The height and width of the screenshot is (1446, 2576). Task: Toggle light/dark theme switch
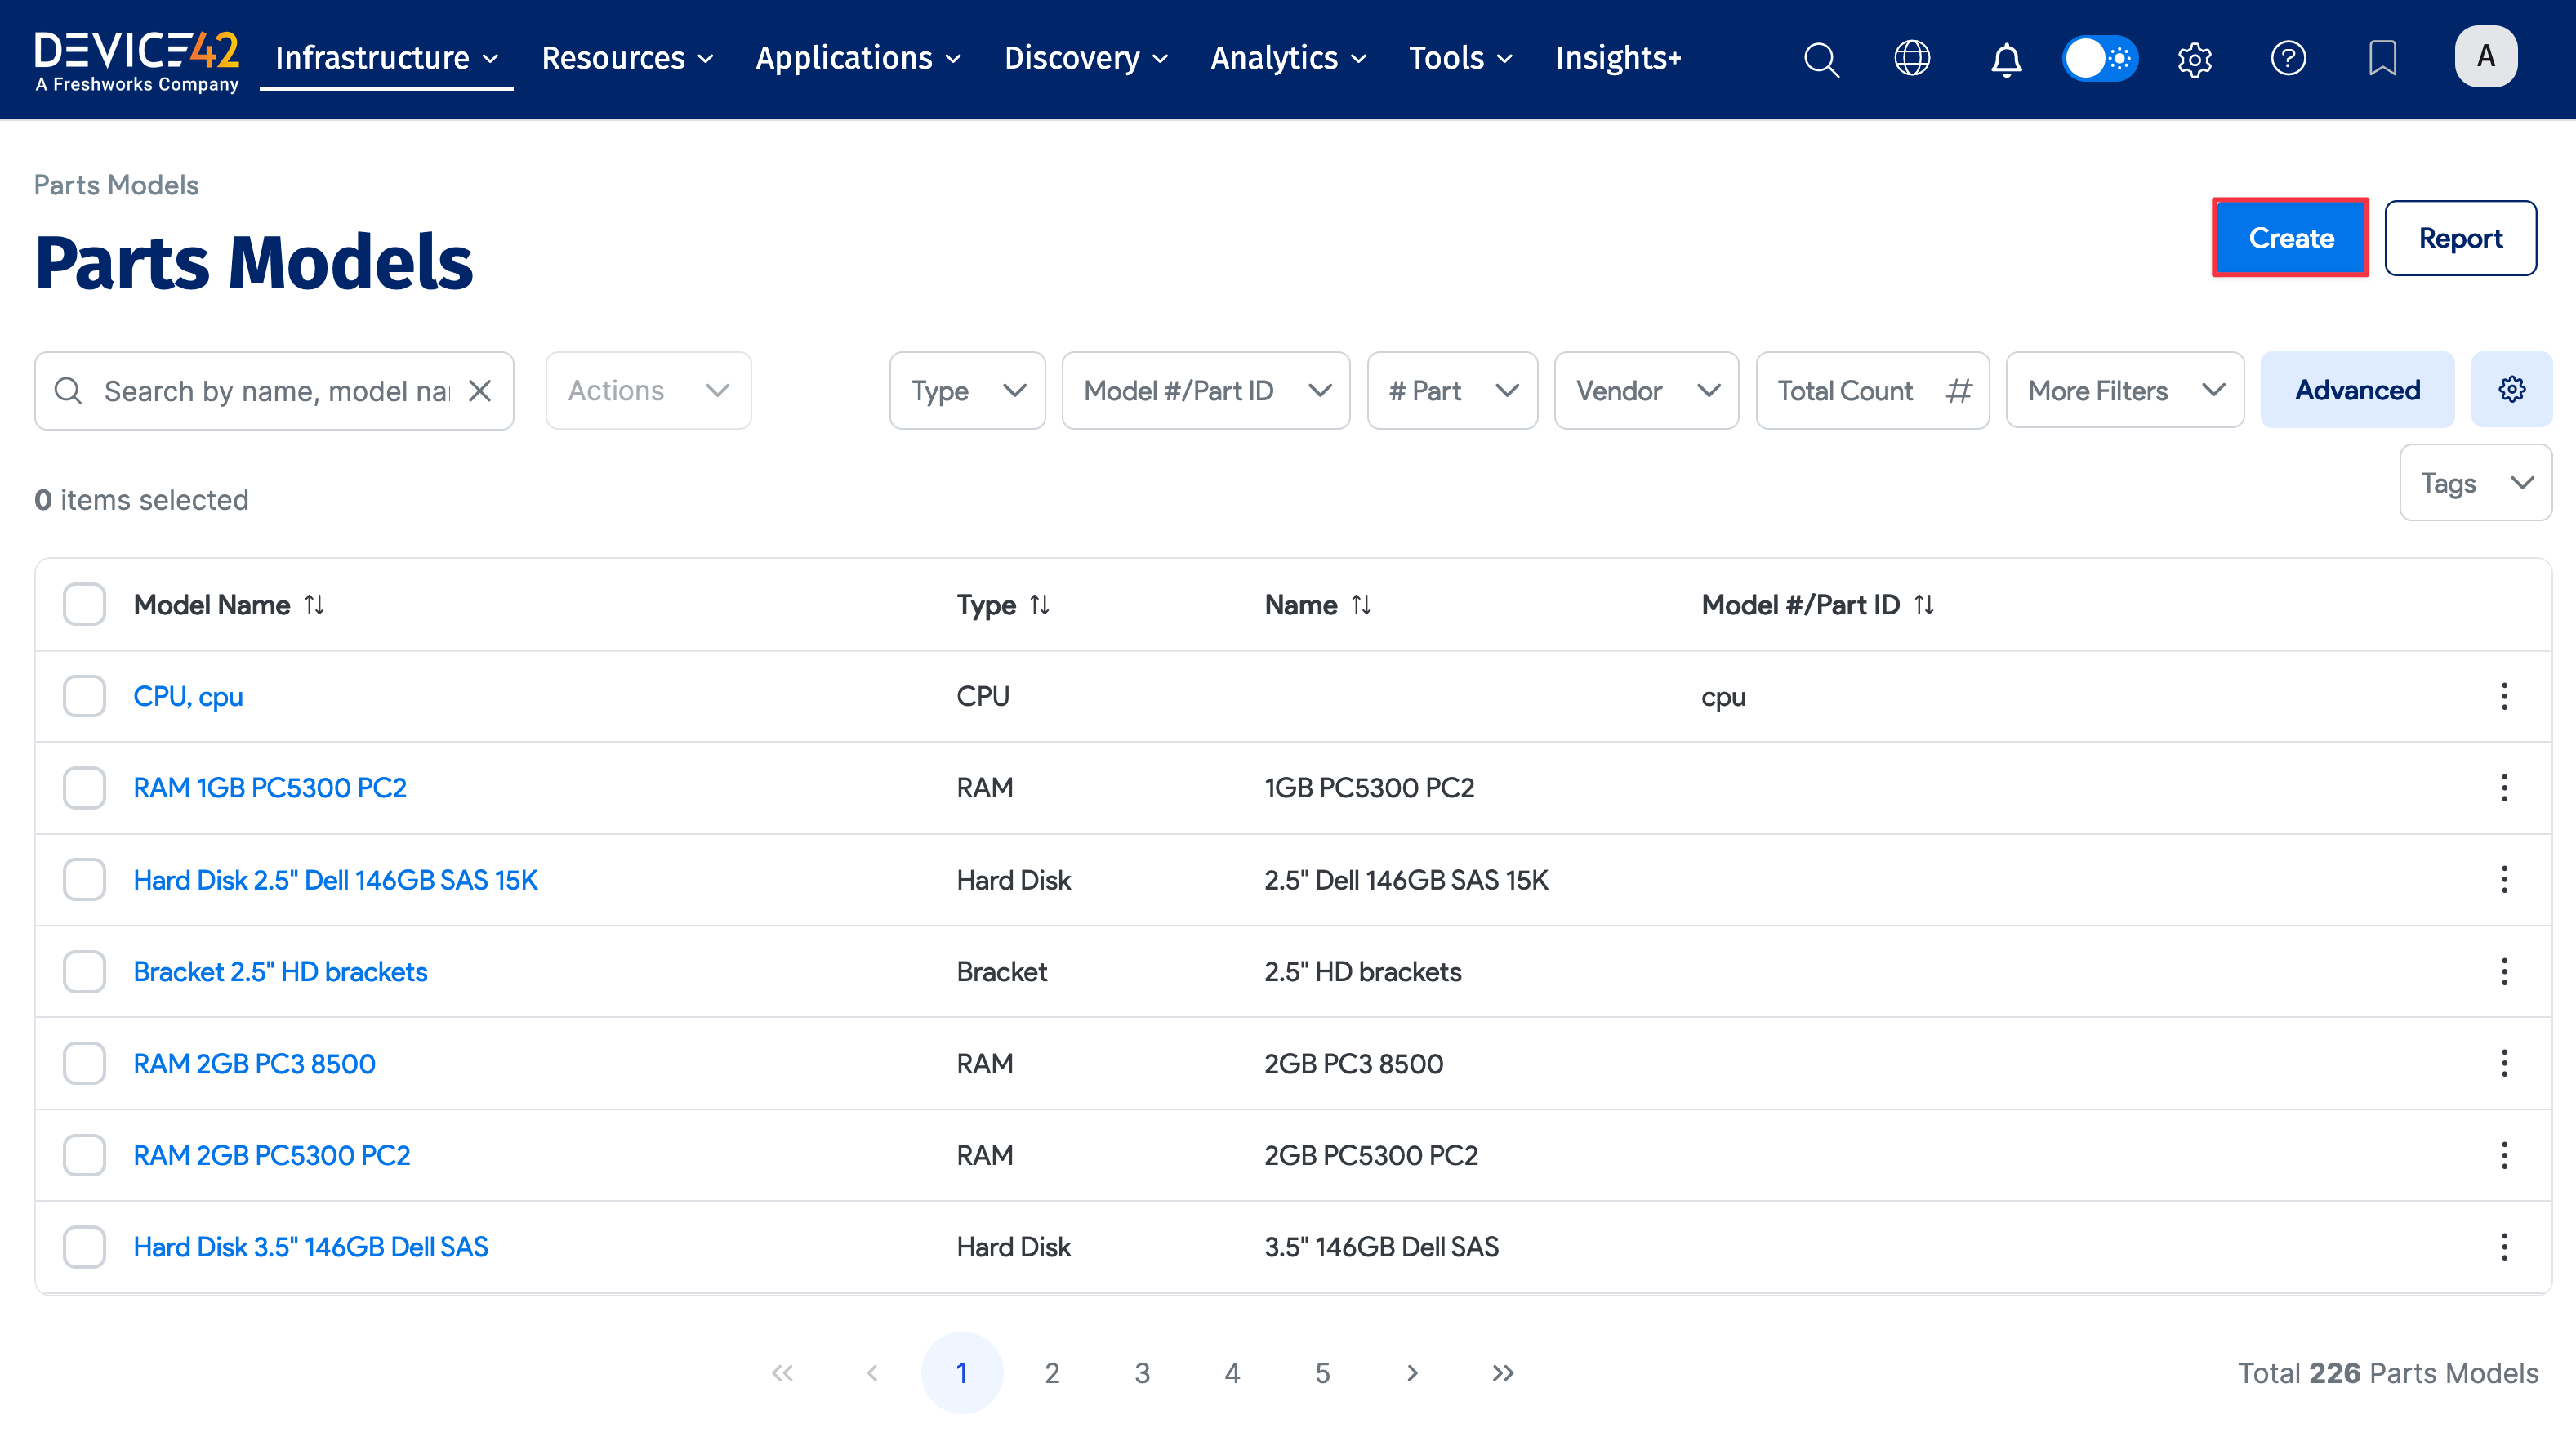pos(2100,58)
